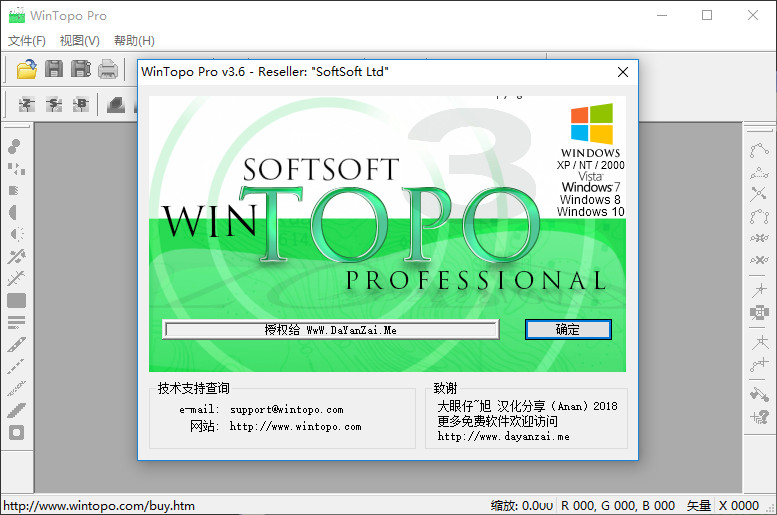Click the X 0000 status bar entry

(739, 506)
